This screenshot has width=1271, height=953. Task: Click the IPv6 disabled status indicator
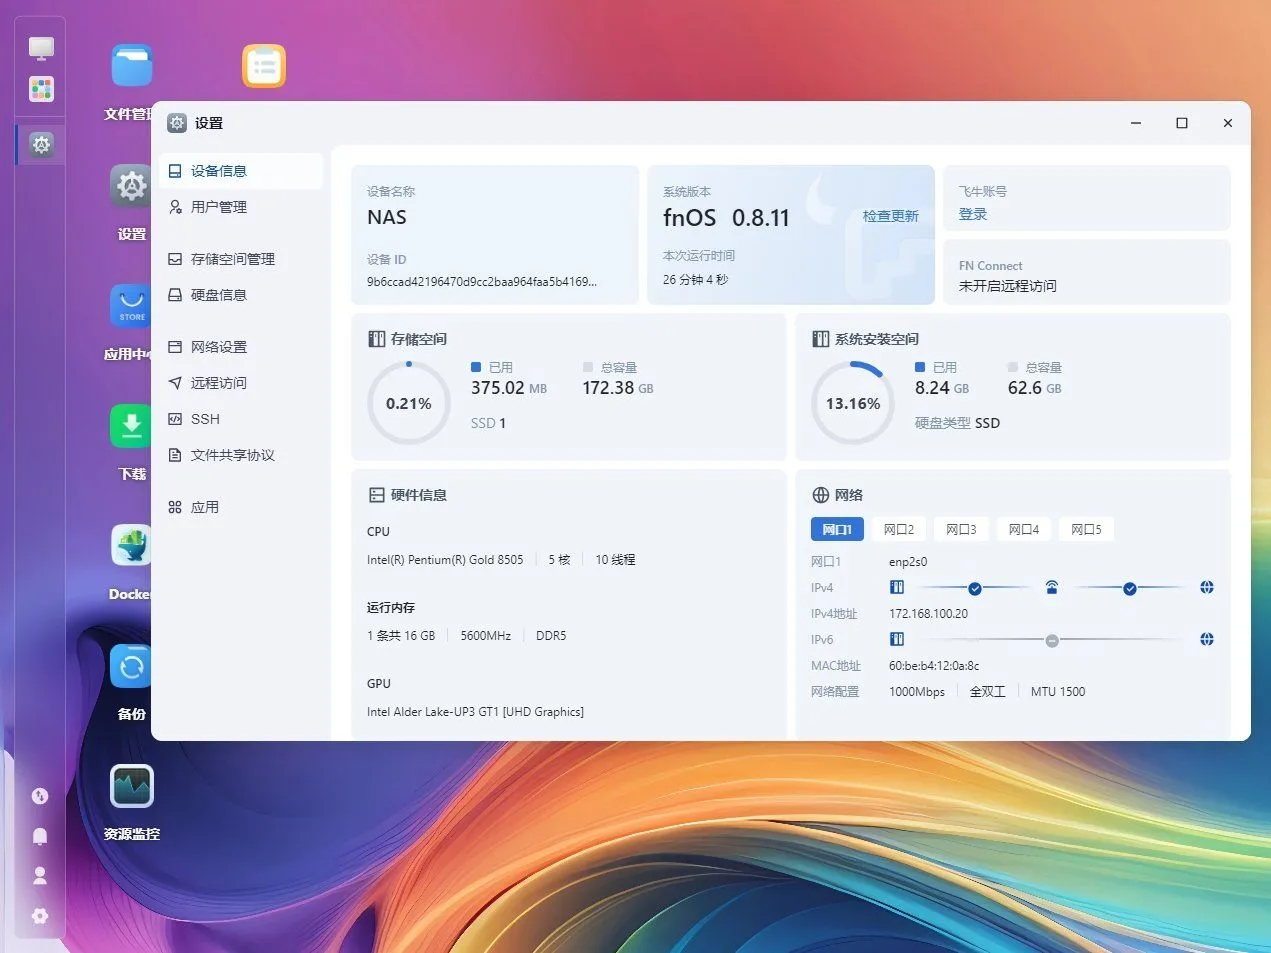(x=1052, y=639)
